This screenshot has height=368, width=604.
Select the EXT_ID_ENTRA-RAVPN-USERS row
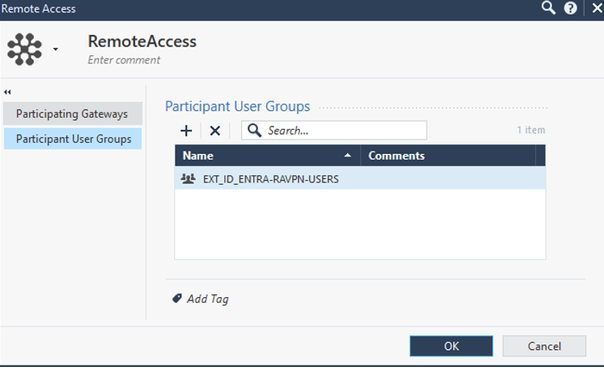360,179
